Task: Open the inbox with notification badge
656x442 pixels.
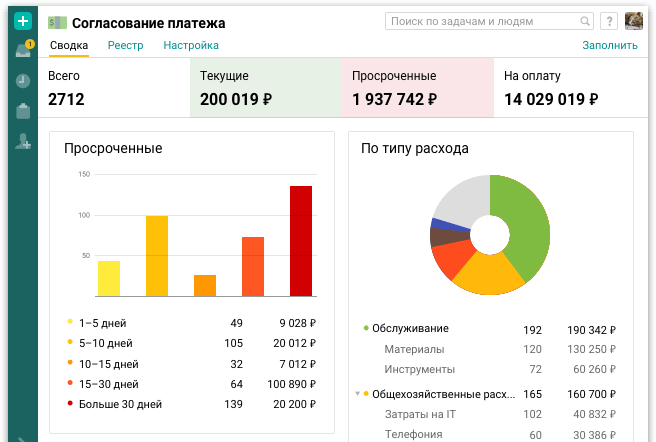Action: (x=23, y=51)
